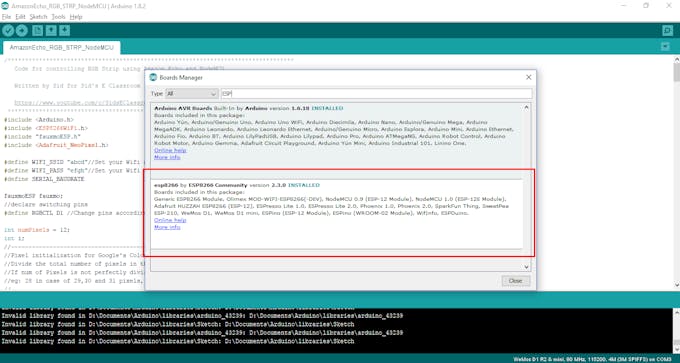Screen dimensions: 680x363
Task: Click the #include "fauxmoESP.h" code line
Action: pyautogui.click(x=42, y=137)
